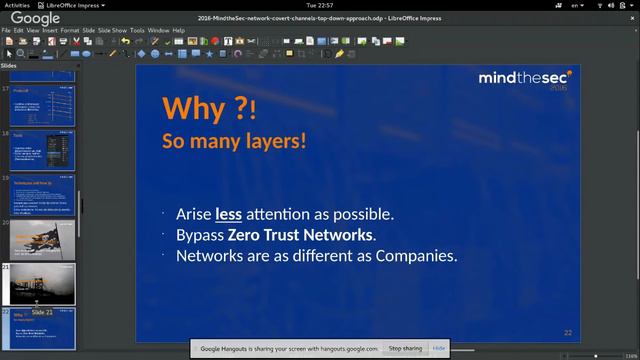Screen dimensions: 640x360
Task: Select the Rotate tool
Action: click(238, 54)
